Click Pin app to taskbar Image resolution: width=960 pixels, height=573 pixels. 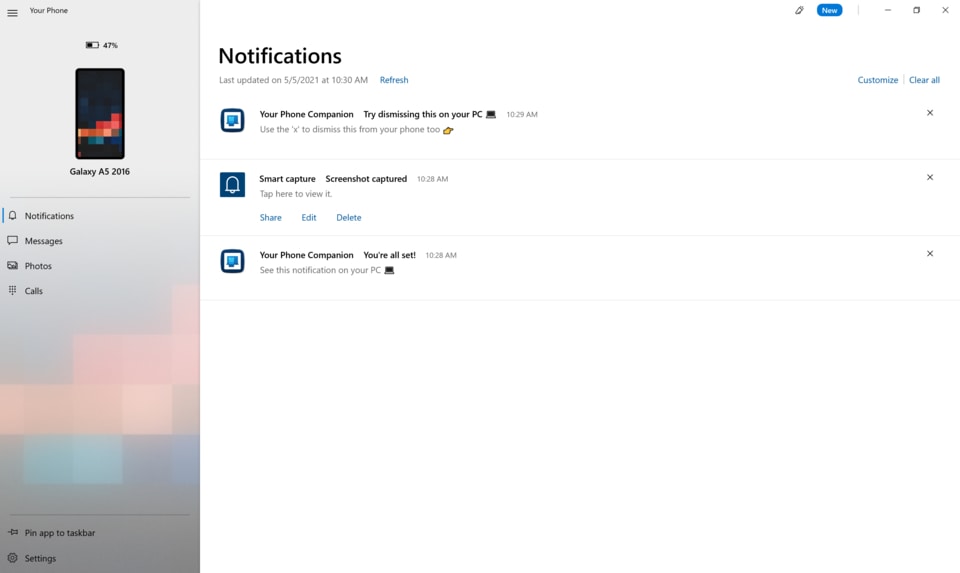pyautogui.click(x=100, y=533)
